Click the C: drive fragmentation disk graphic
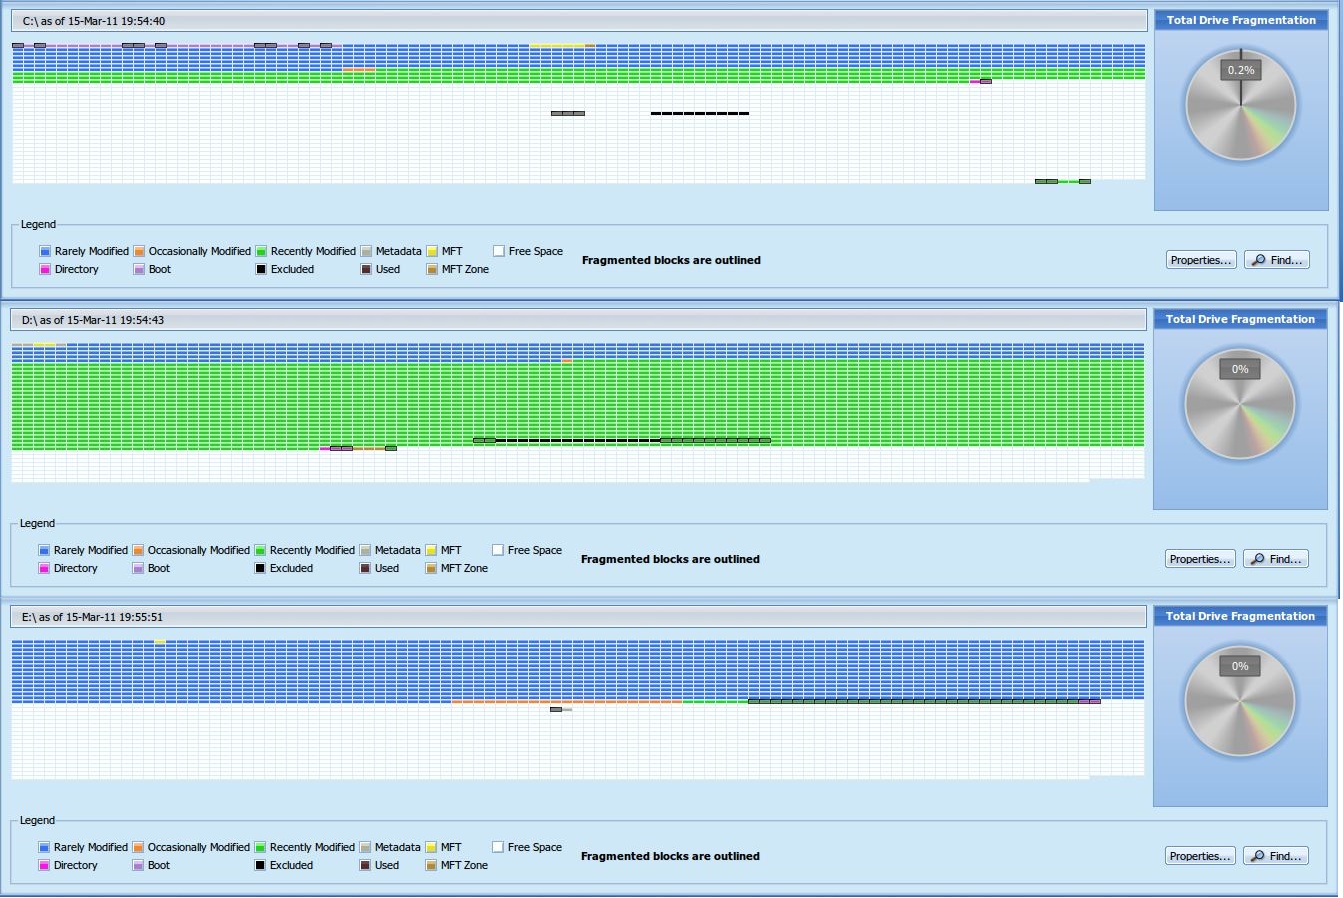 point(1240,107)
